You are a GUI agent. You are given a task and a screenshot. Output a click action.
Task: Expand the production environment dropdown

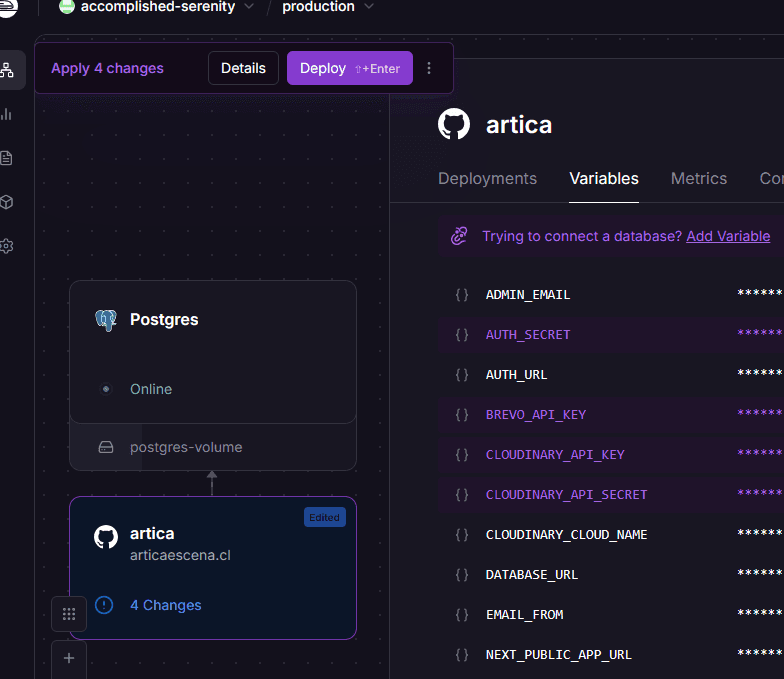coord(369,6)
